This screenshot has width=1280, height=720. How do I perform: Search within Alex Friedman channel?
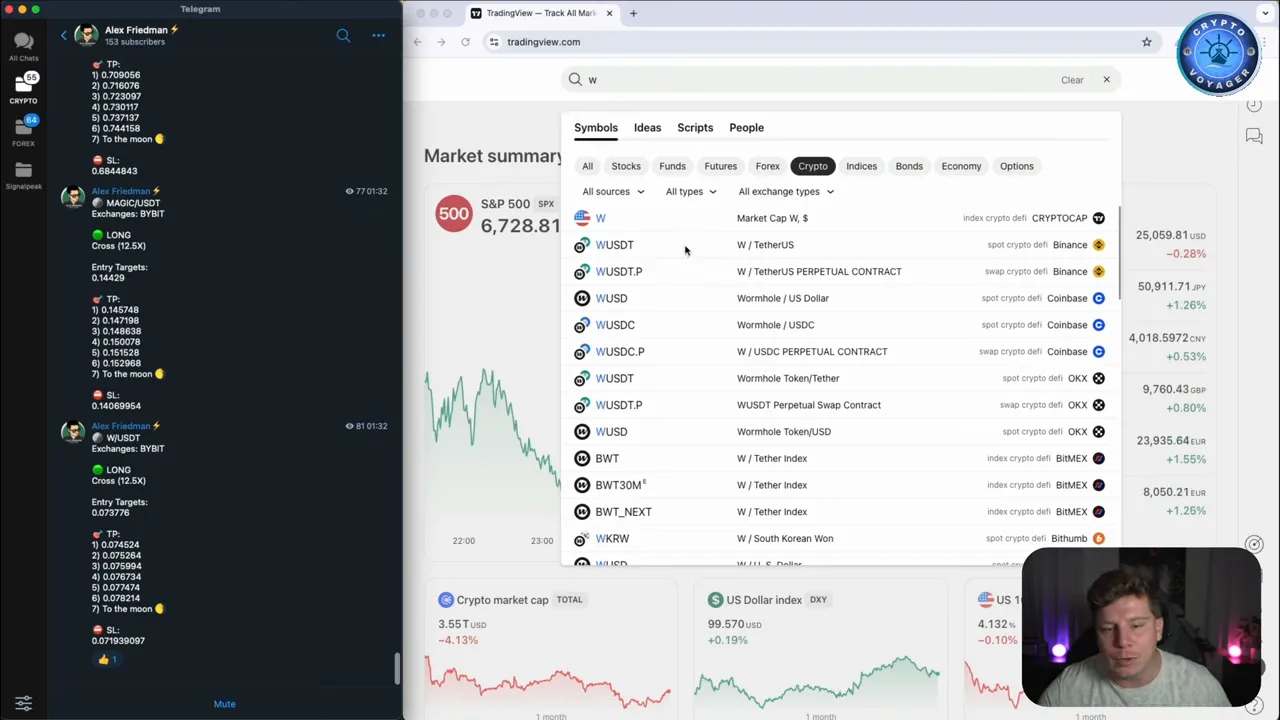pyautogui.click(x=343, y=36)
